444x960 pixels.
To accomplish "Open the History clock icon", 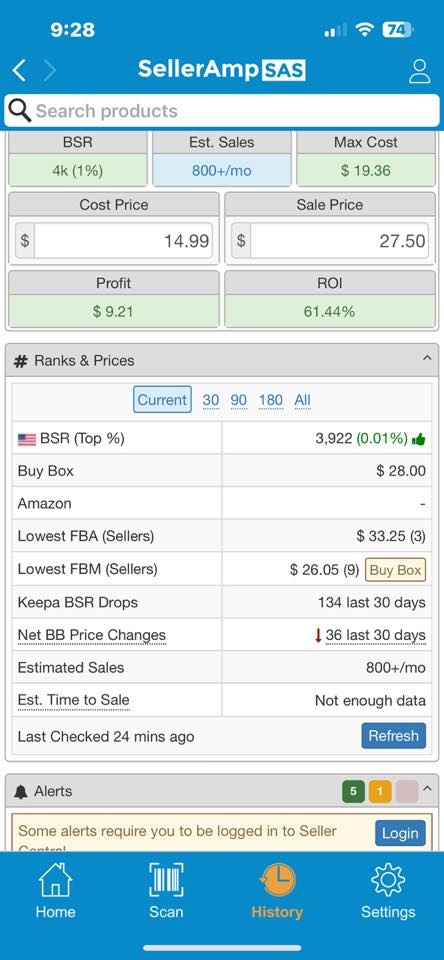I will (x=277, y=880).
